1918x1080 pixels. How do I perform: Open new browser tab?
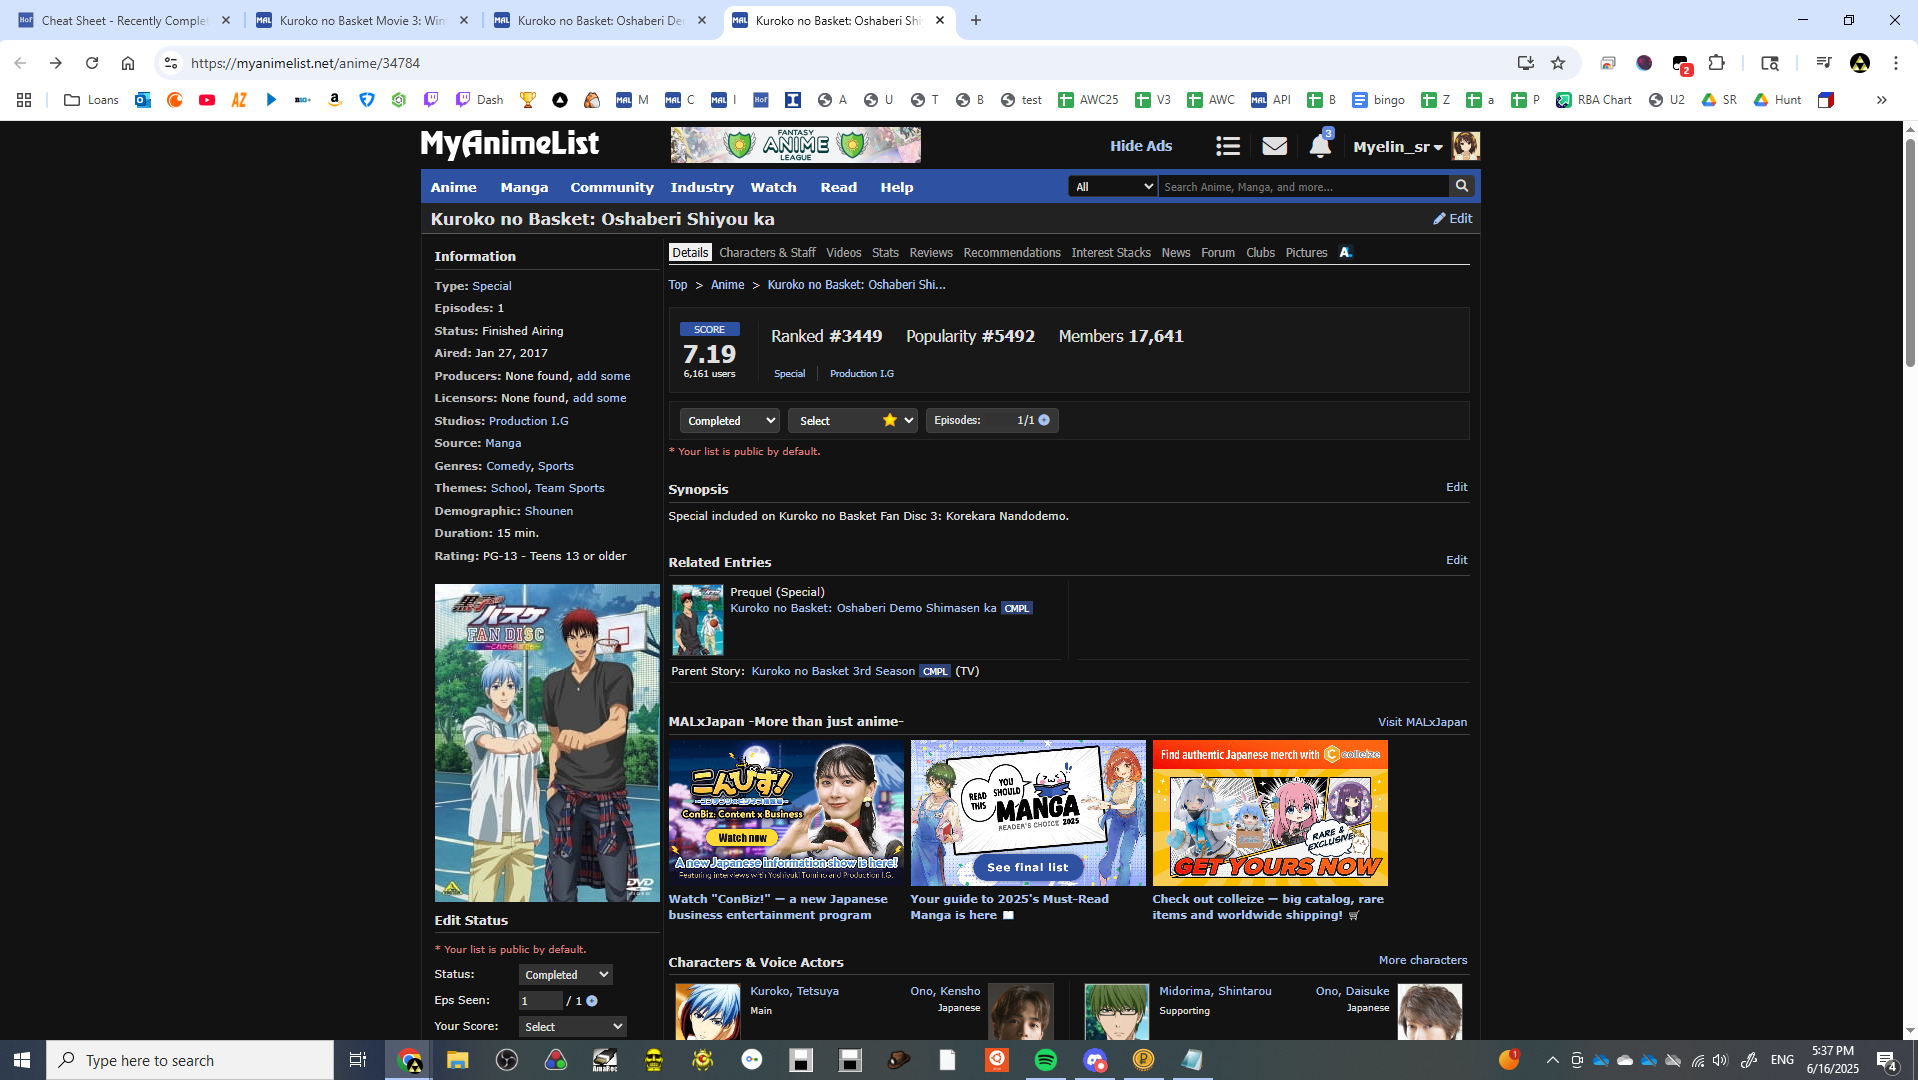coord(976,20)
